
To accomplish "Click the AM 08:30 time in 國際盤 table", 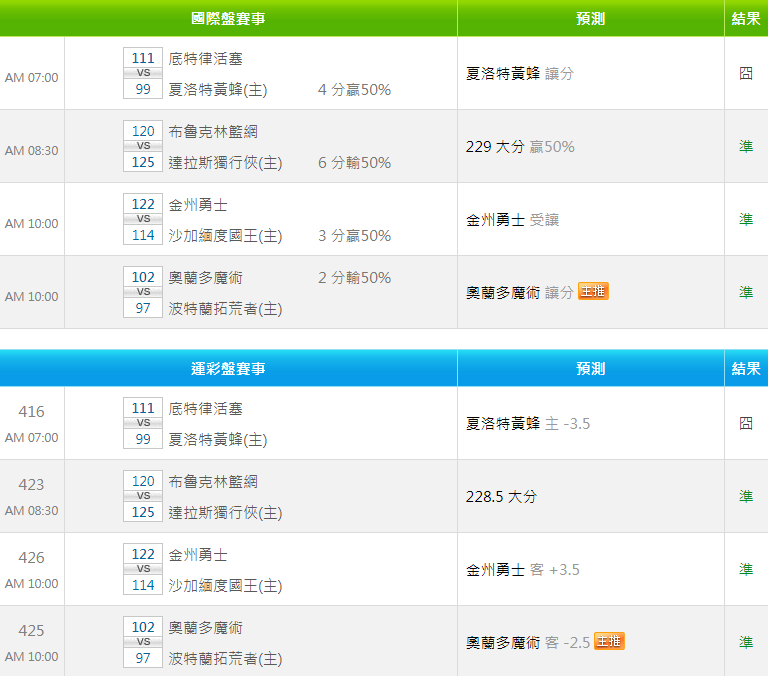I will tap(31, 150).
